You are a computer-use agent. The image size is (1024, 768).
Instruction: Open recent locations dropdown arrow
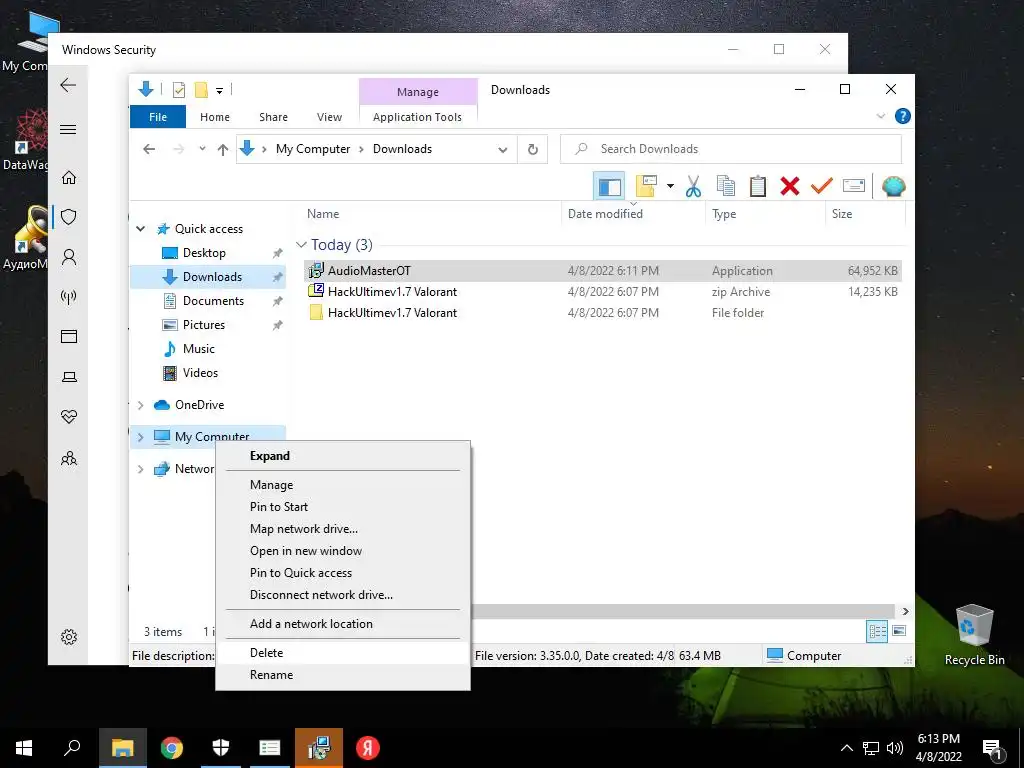pos(202,149)
